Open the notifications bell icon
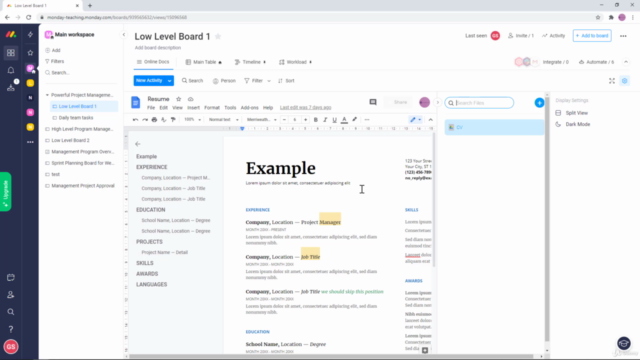The image size is (640, 360). pyautogui.click(x=11, y=70)
